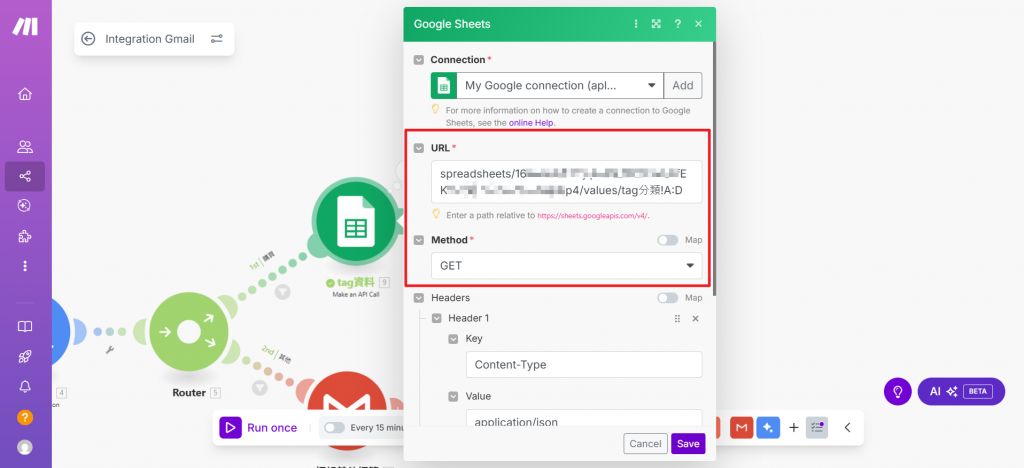Open scenario settings sliders icon beside Integration Gmail
Image resolution: width=1024 pixels, height=468 pixels.
coord(217,39)
